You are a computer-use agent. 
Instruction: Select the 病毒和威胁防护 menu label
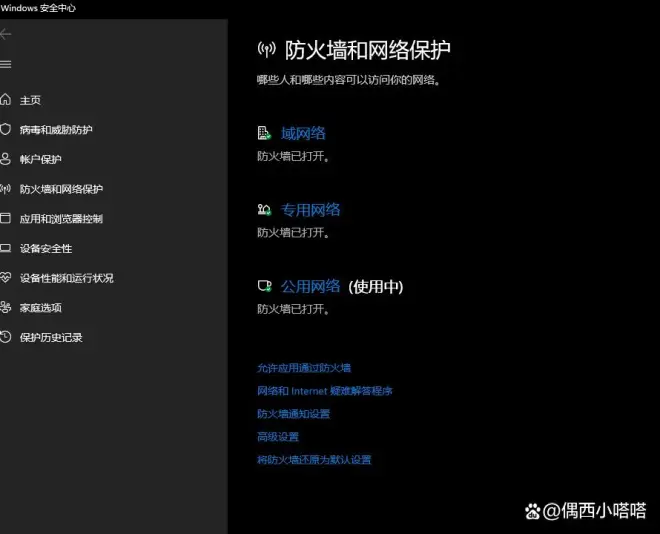point(56,130)
